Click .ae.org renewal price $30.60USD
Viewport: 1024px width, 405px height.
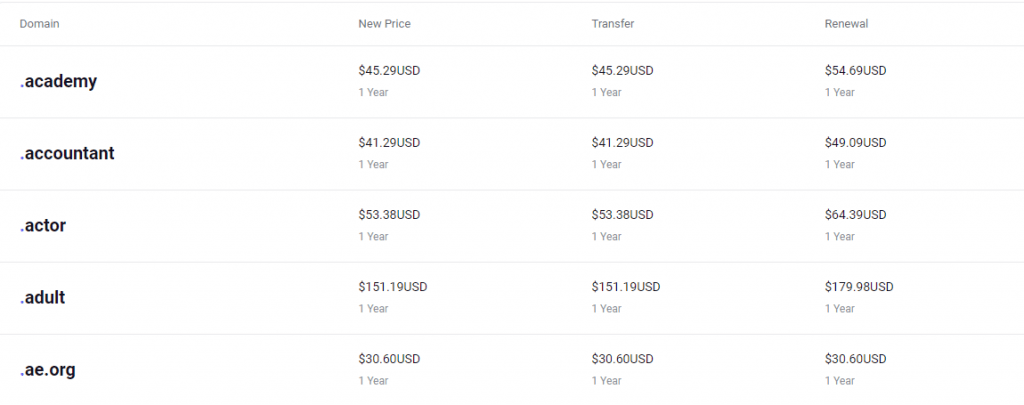(x=856, y=359)
